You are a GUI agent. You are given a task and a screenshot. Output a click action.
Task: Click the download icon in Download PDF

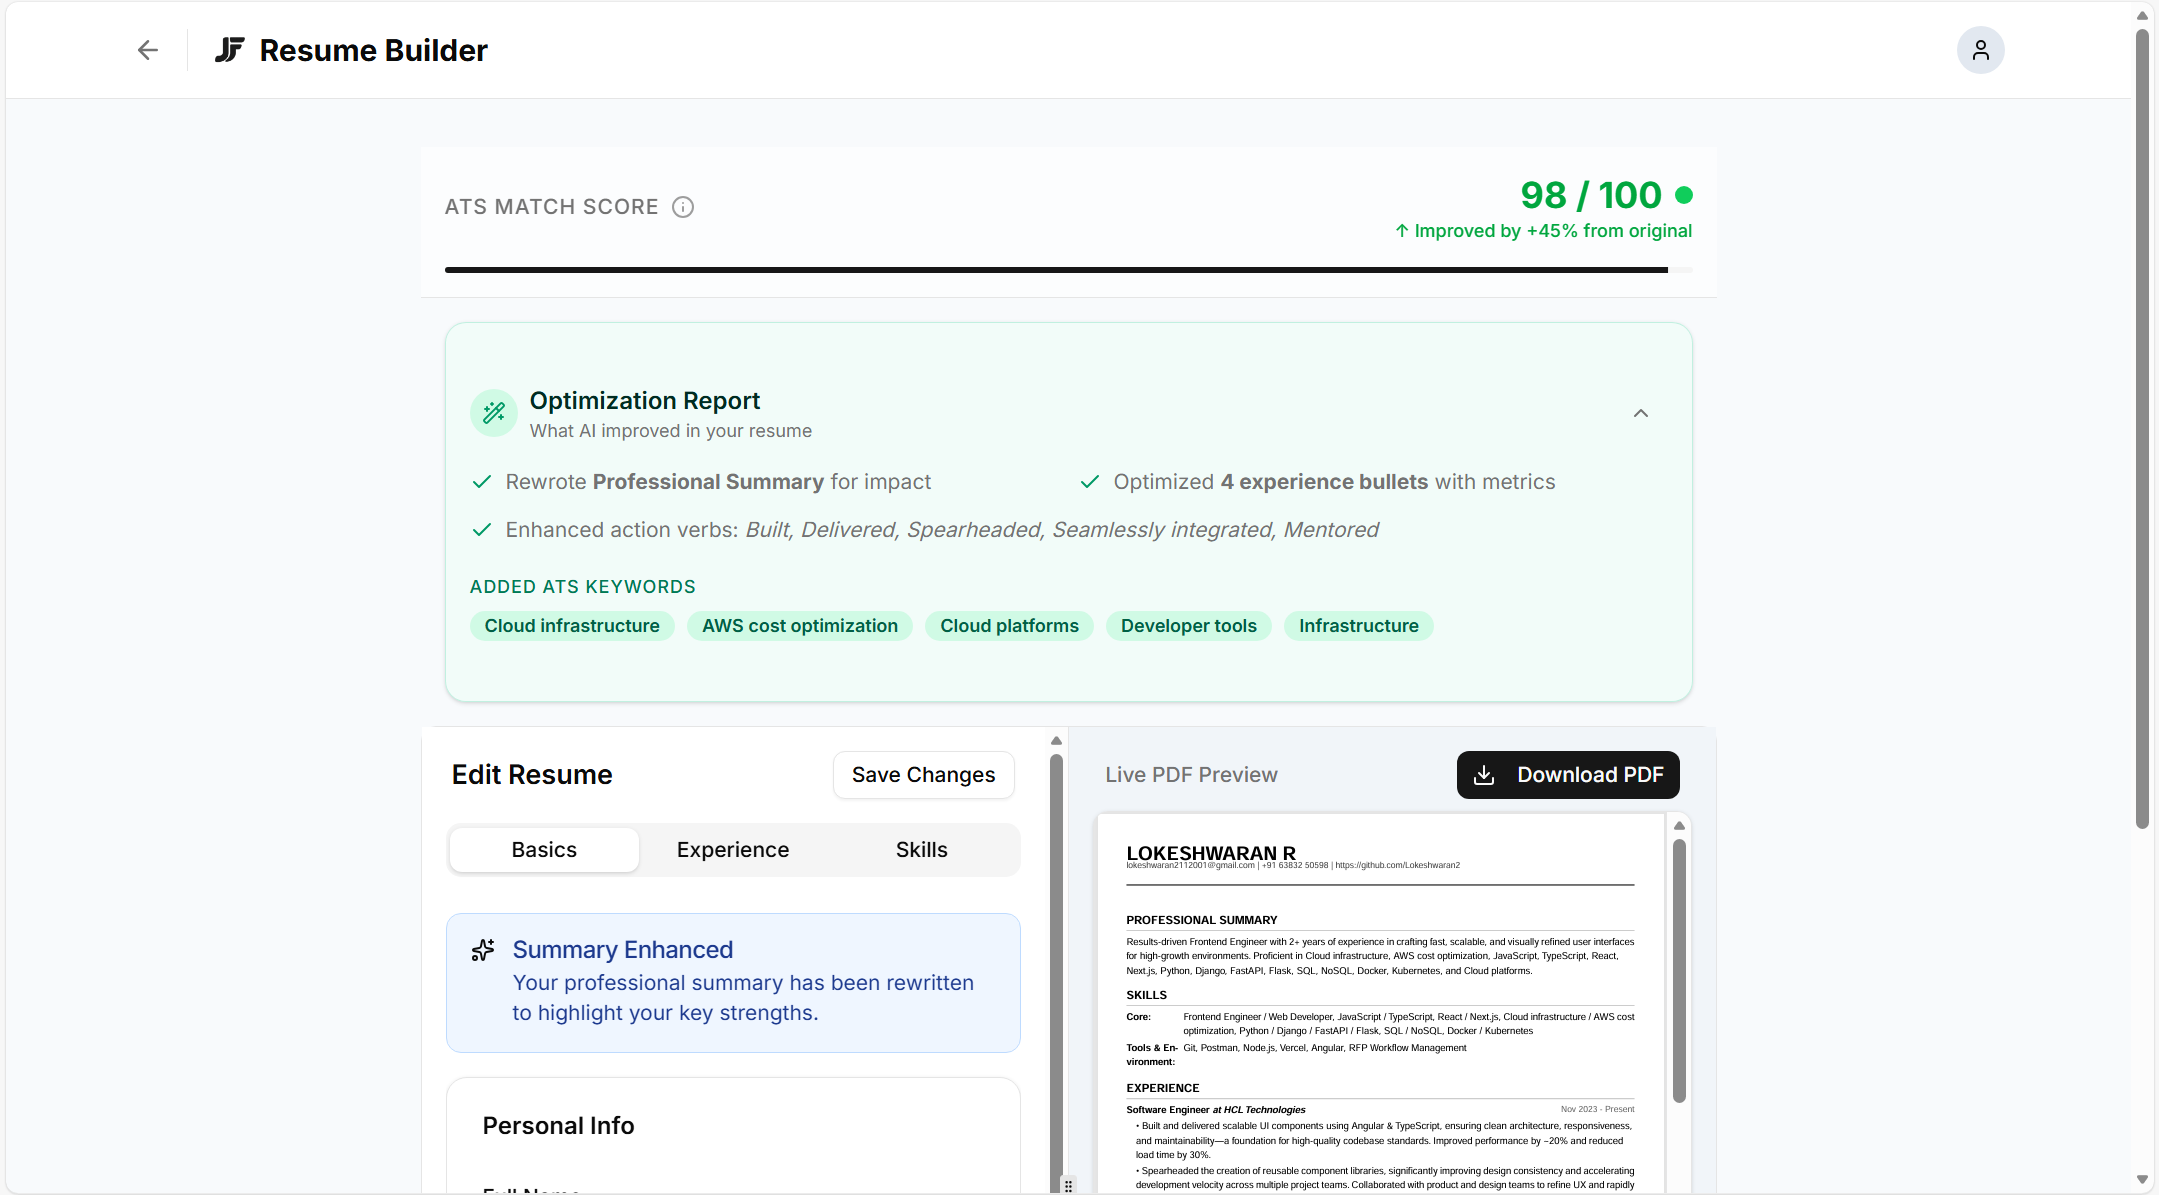click(x=1486, y=775)
